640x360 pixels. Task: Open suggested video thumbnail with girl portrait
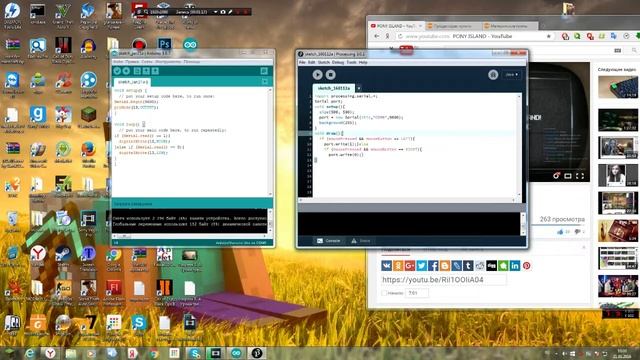[618, 175]
